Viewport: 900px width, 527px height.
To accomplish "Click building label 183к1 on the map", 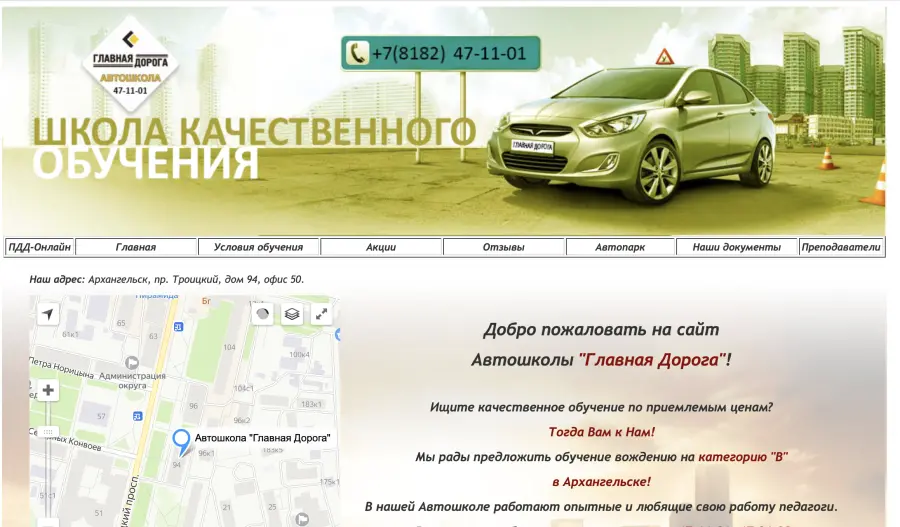I will (x=311, y=404).
